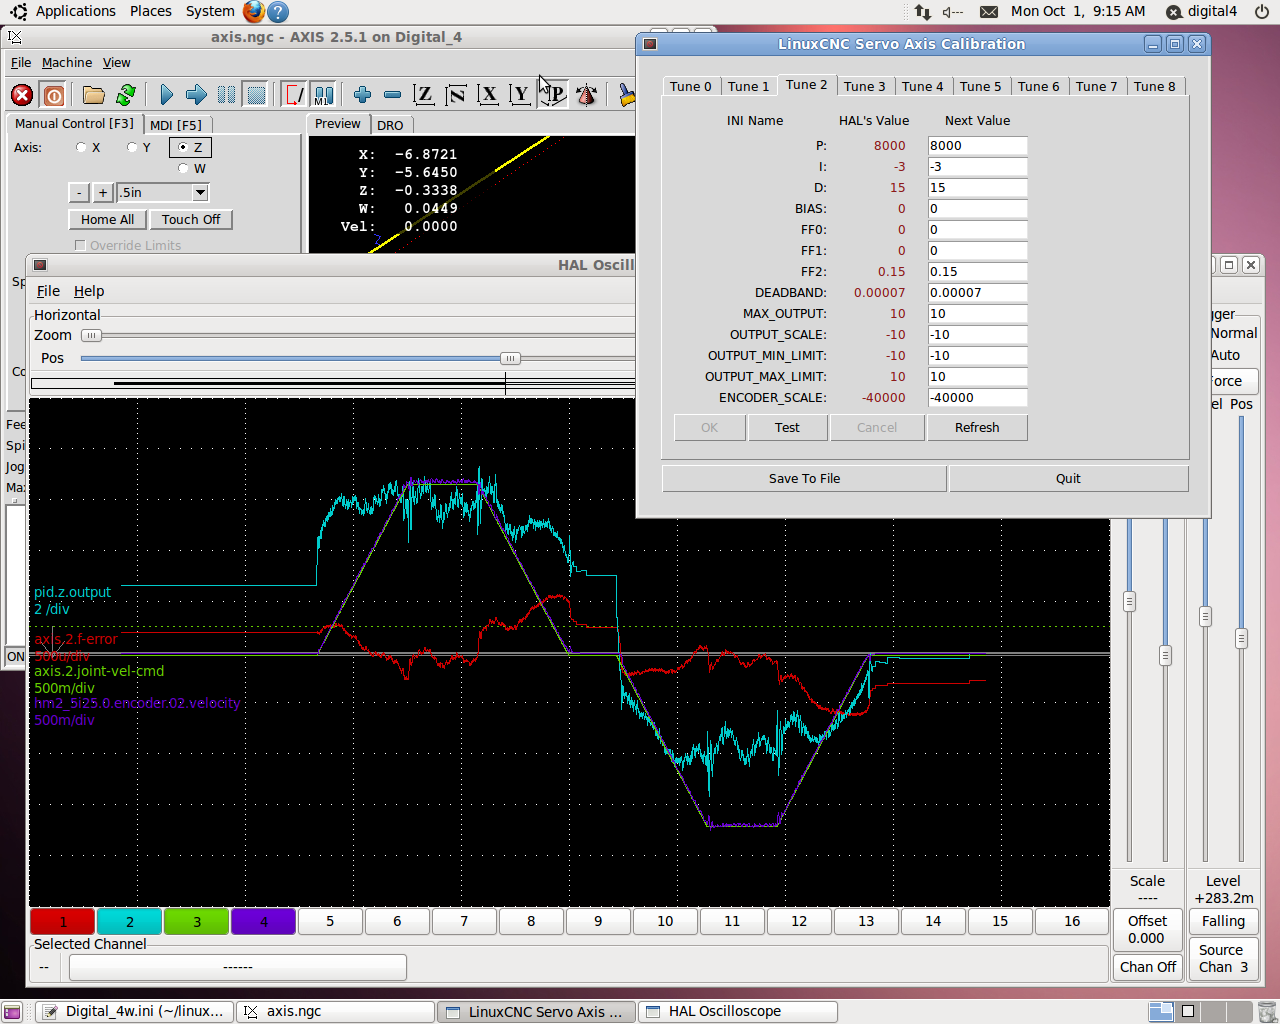1280x1024 pixels.
Task: Switch to the MDI [F5] tab
Action: [x=176, y=125]
